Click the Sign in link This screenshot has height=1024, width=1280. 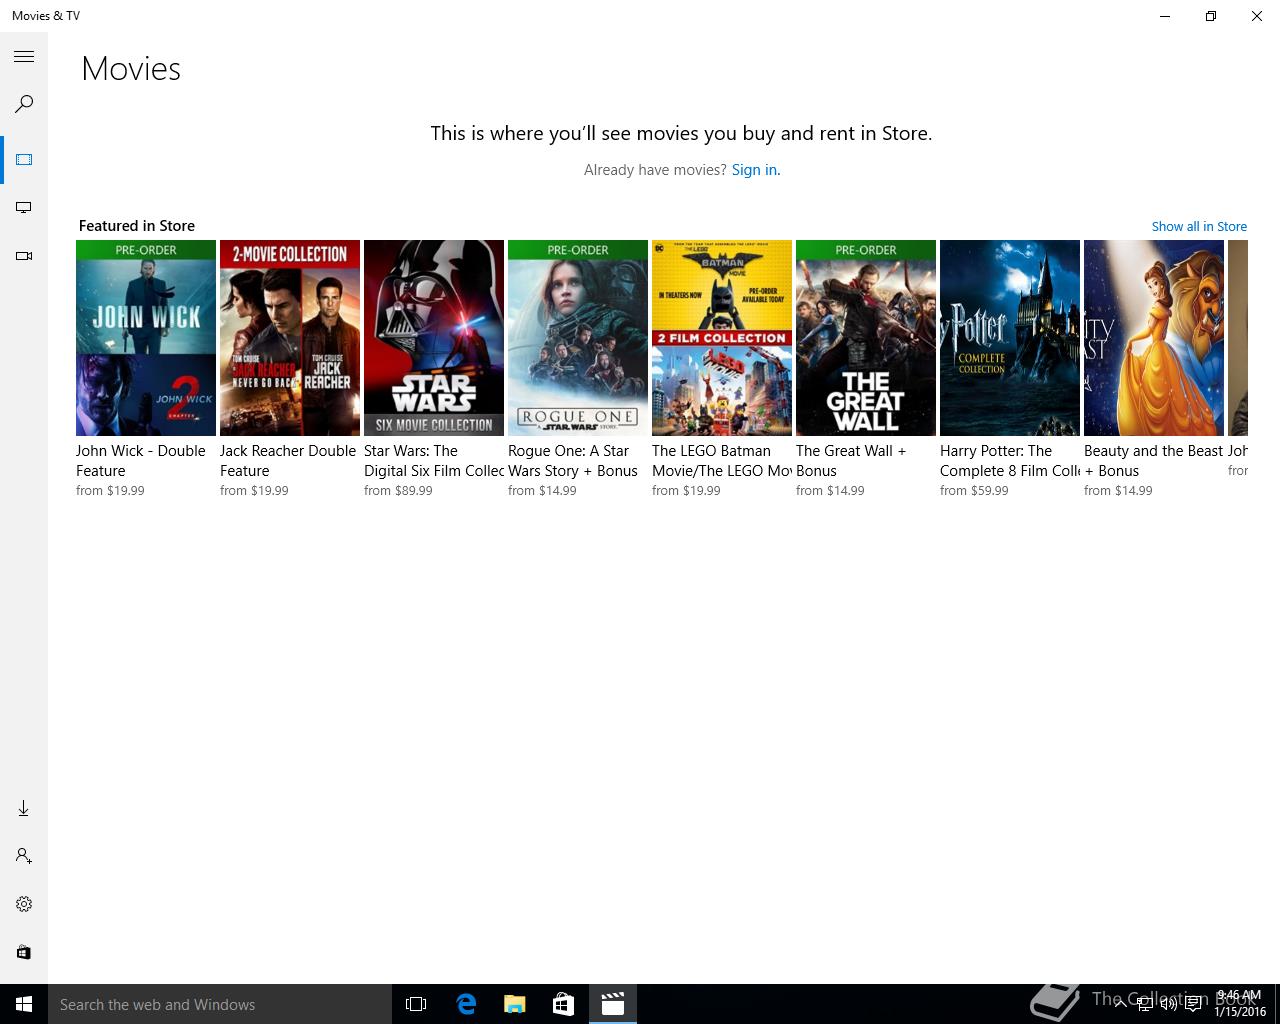[755, 170]
